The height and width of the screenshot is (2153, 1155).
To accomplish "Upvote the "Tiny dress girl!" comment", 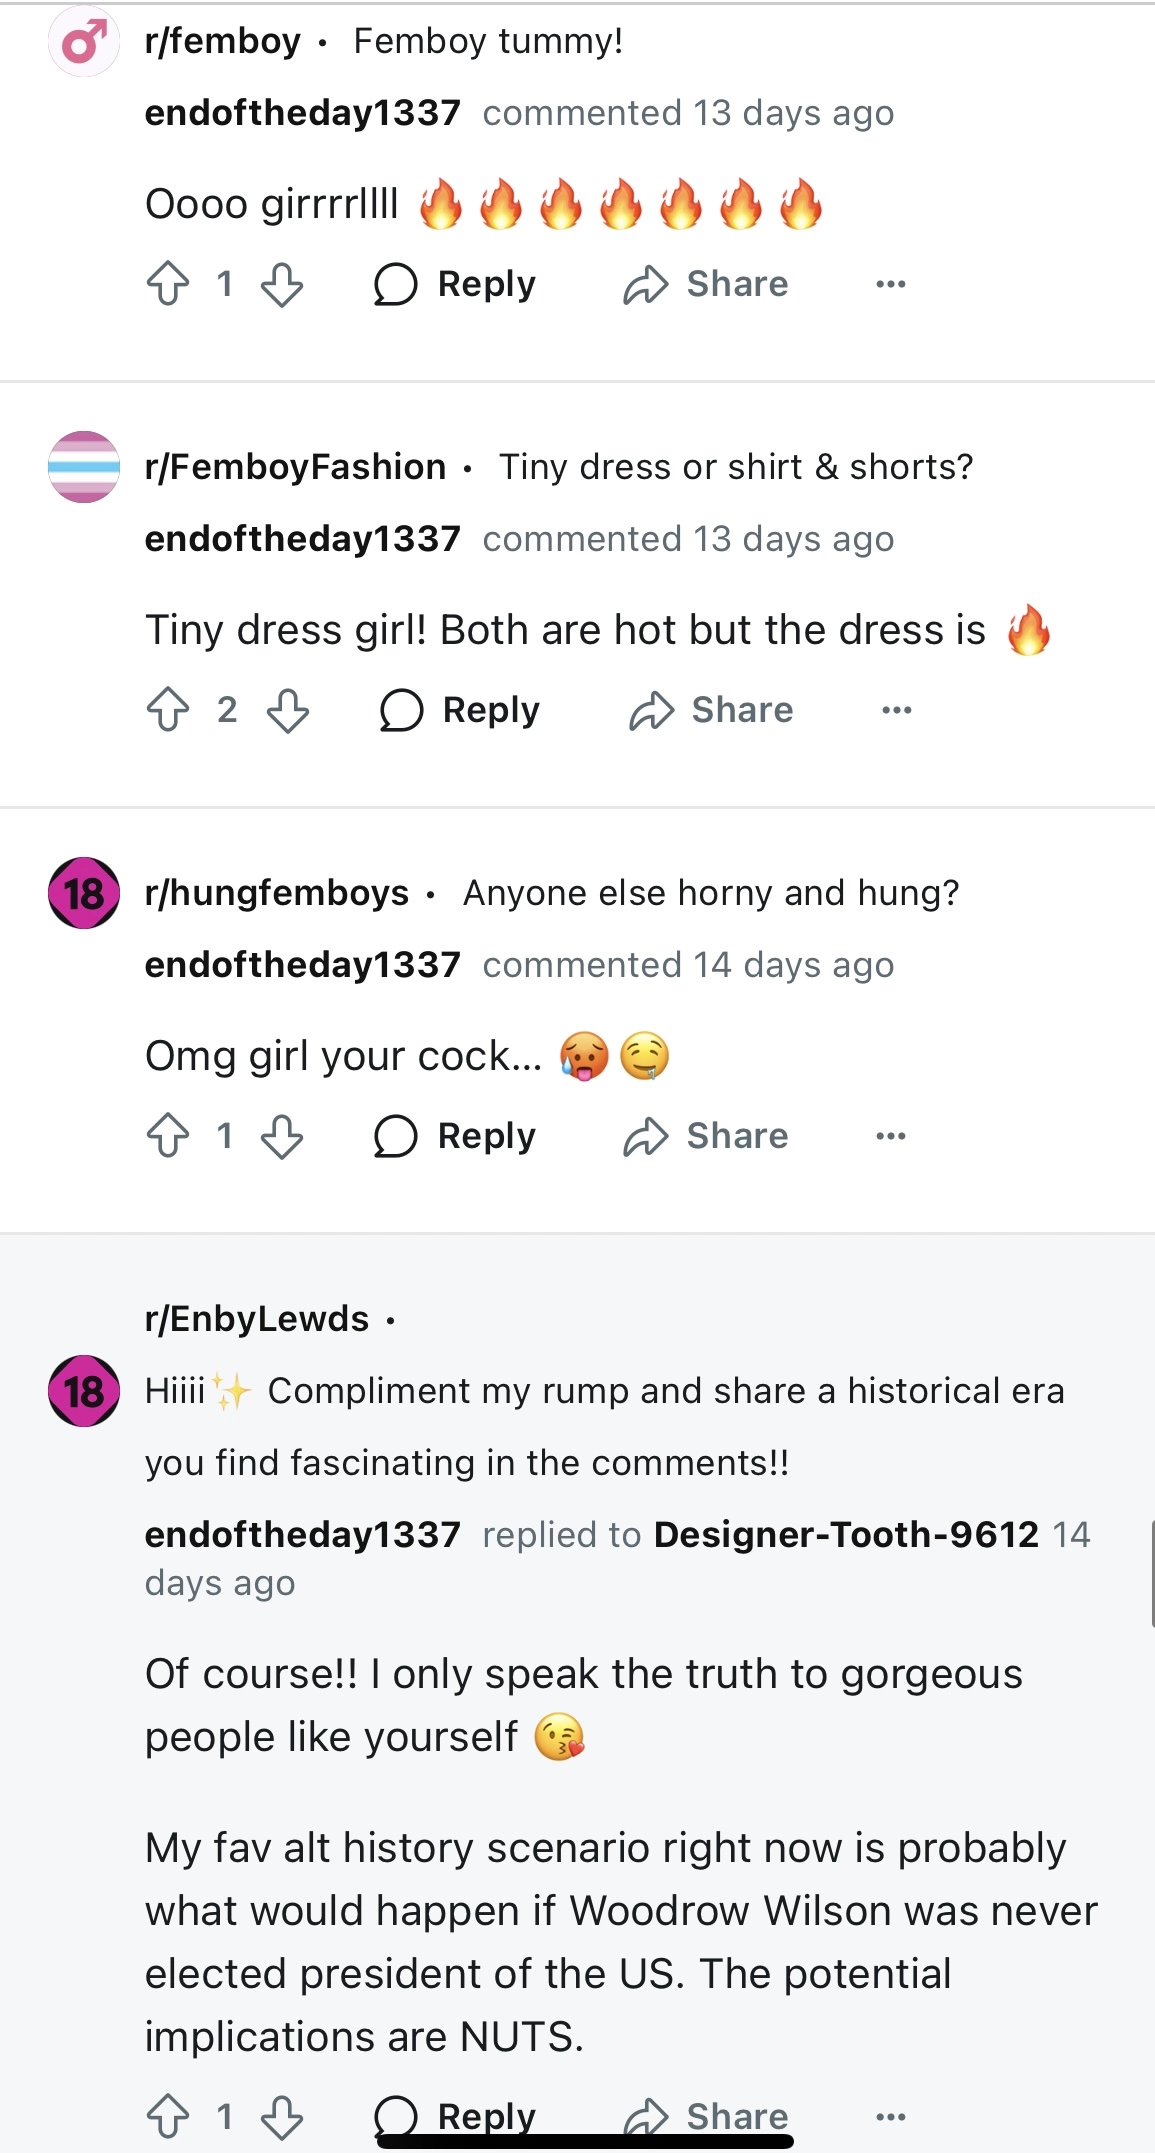I will click(x=168, y=710).
